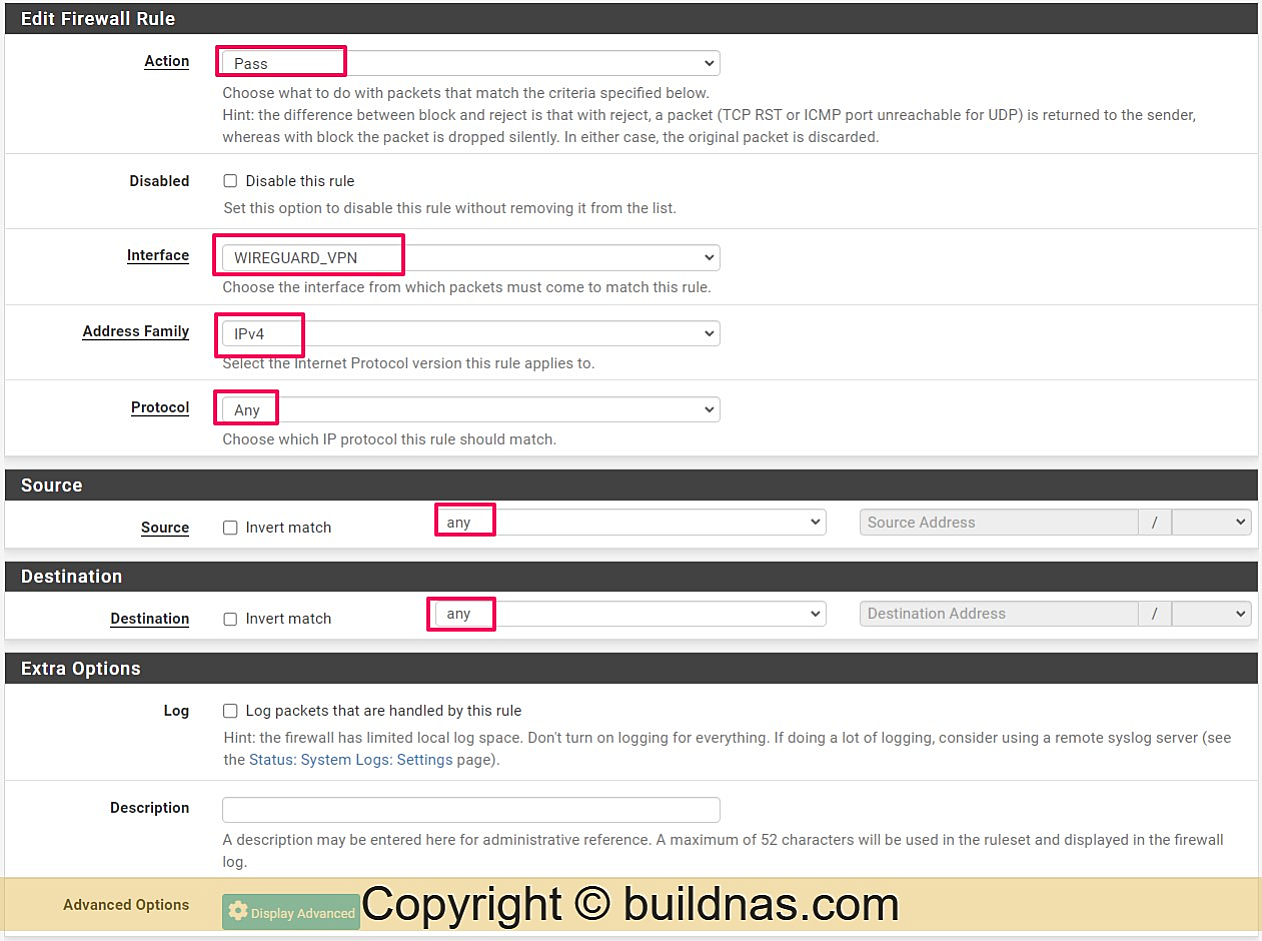This screenshot has height=941, width=1262.
Task: Click the Source Address input field
Action: 998,522
